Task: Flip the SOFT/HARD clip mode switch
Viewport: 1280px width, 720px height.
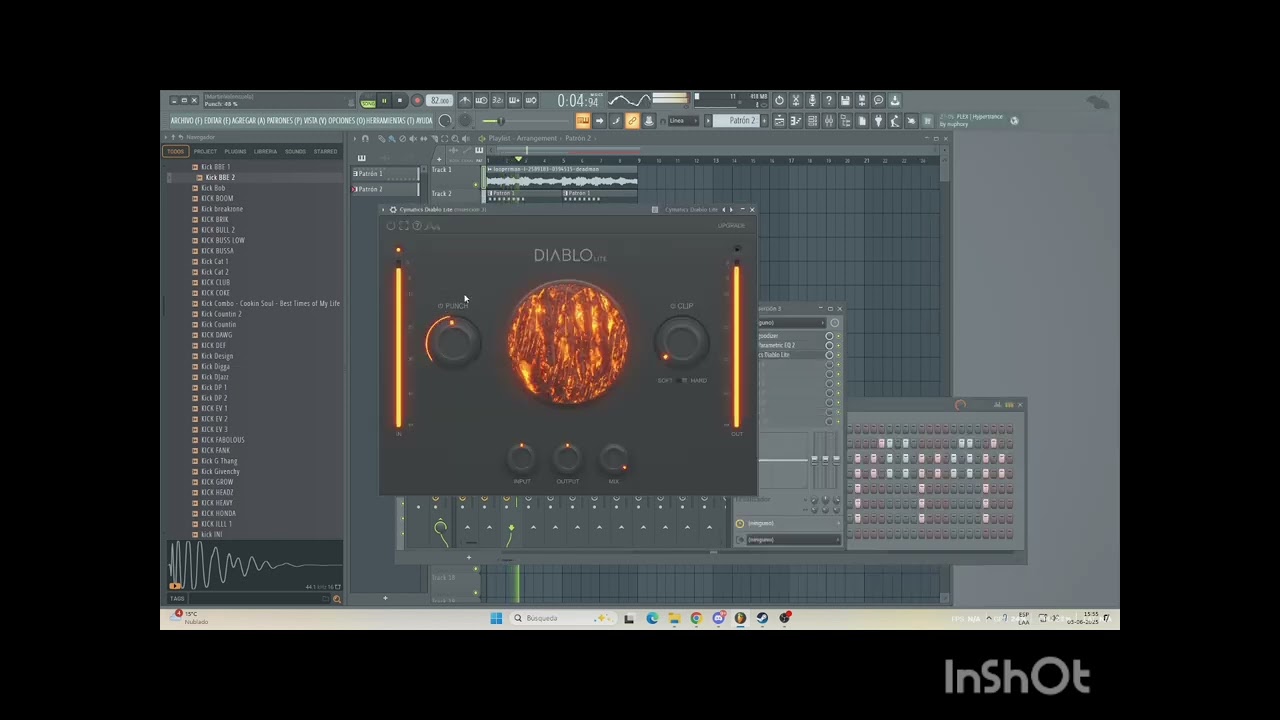Action: (x=681, y=380)
